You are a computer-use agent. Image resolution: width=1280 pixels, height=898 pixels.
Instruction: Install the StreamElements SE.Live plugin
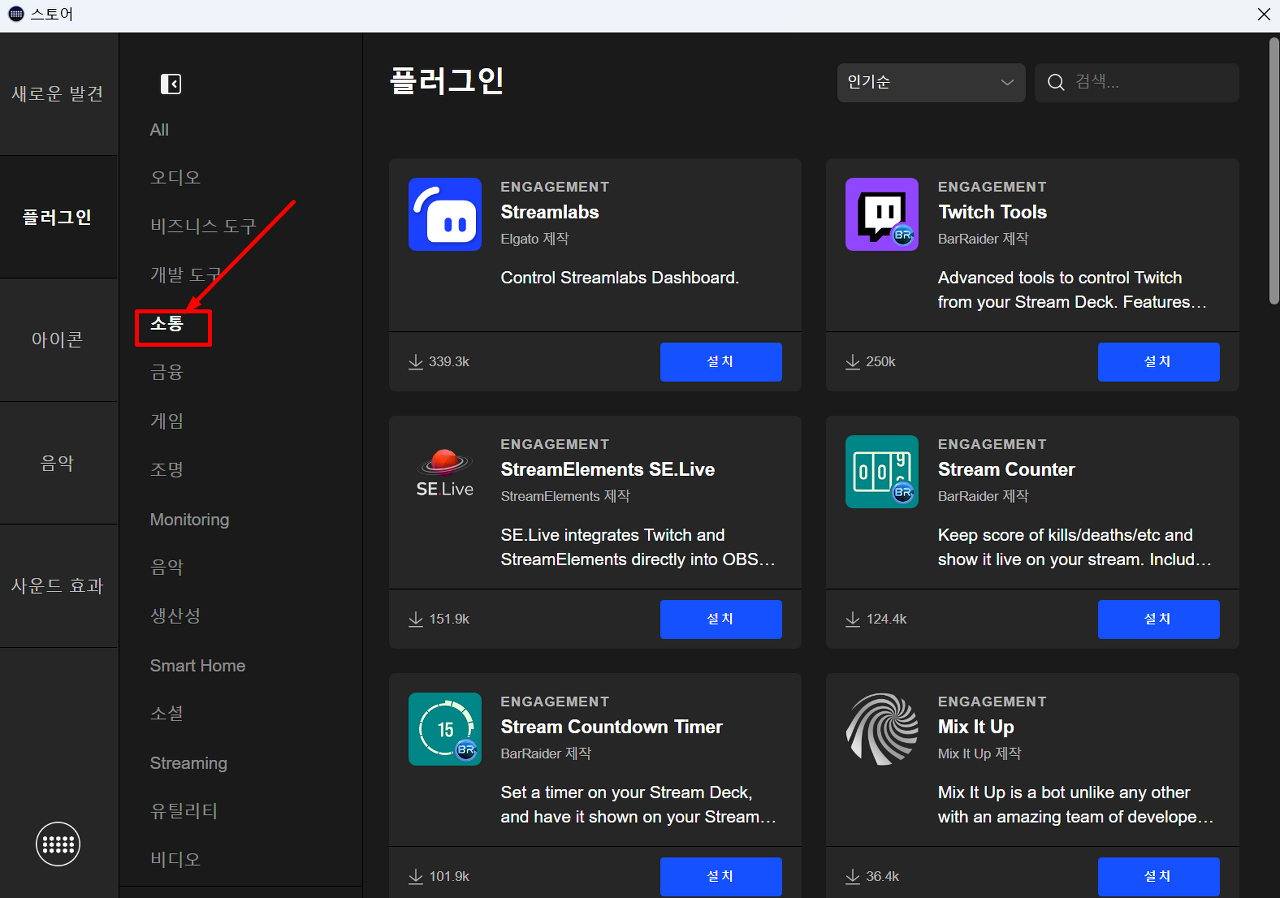pos(721,619)
